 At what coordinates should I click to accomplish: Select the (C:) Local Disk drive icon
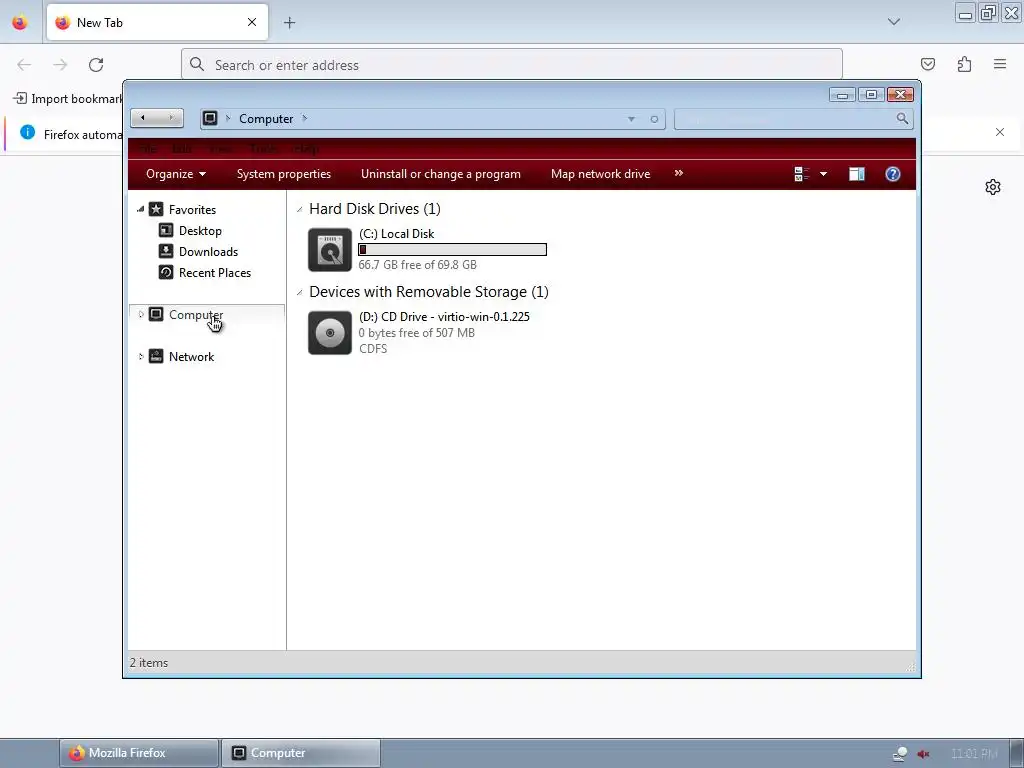(330, 249)
